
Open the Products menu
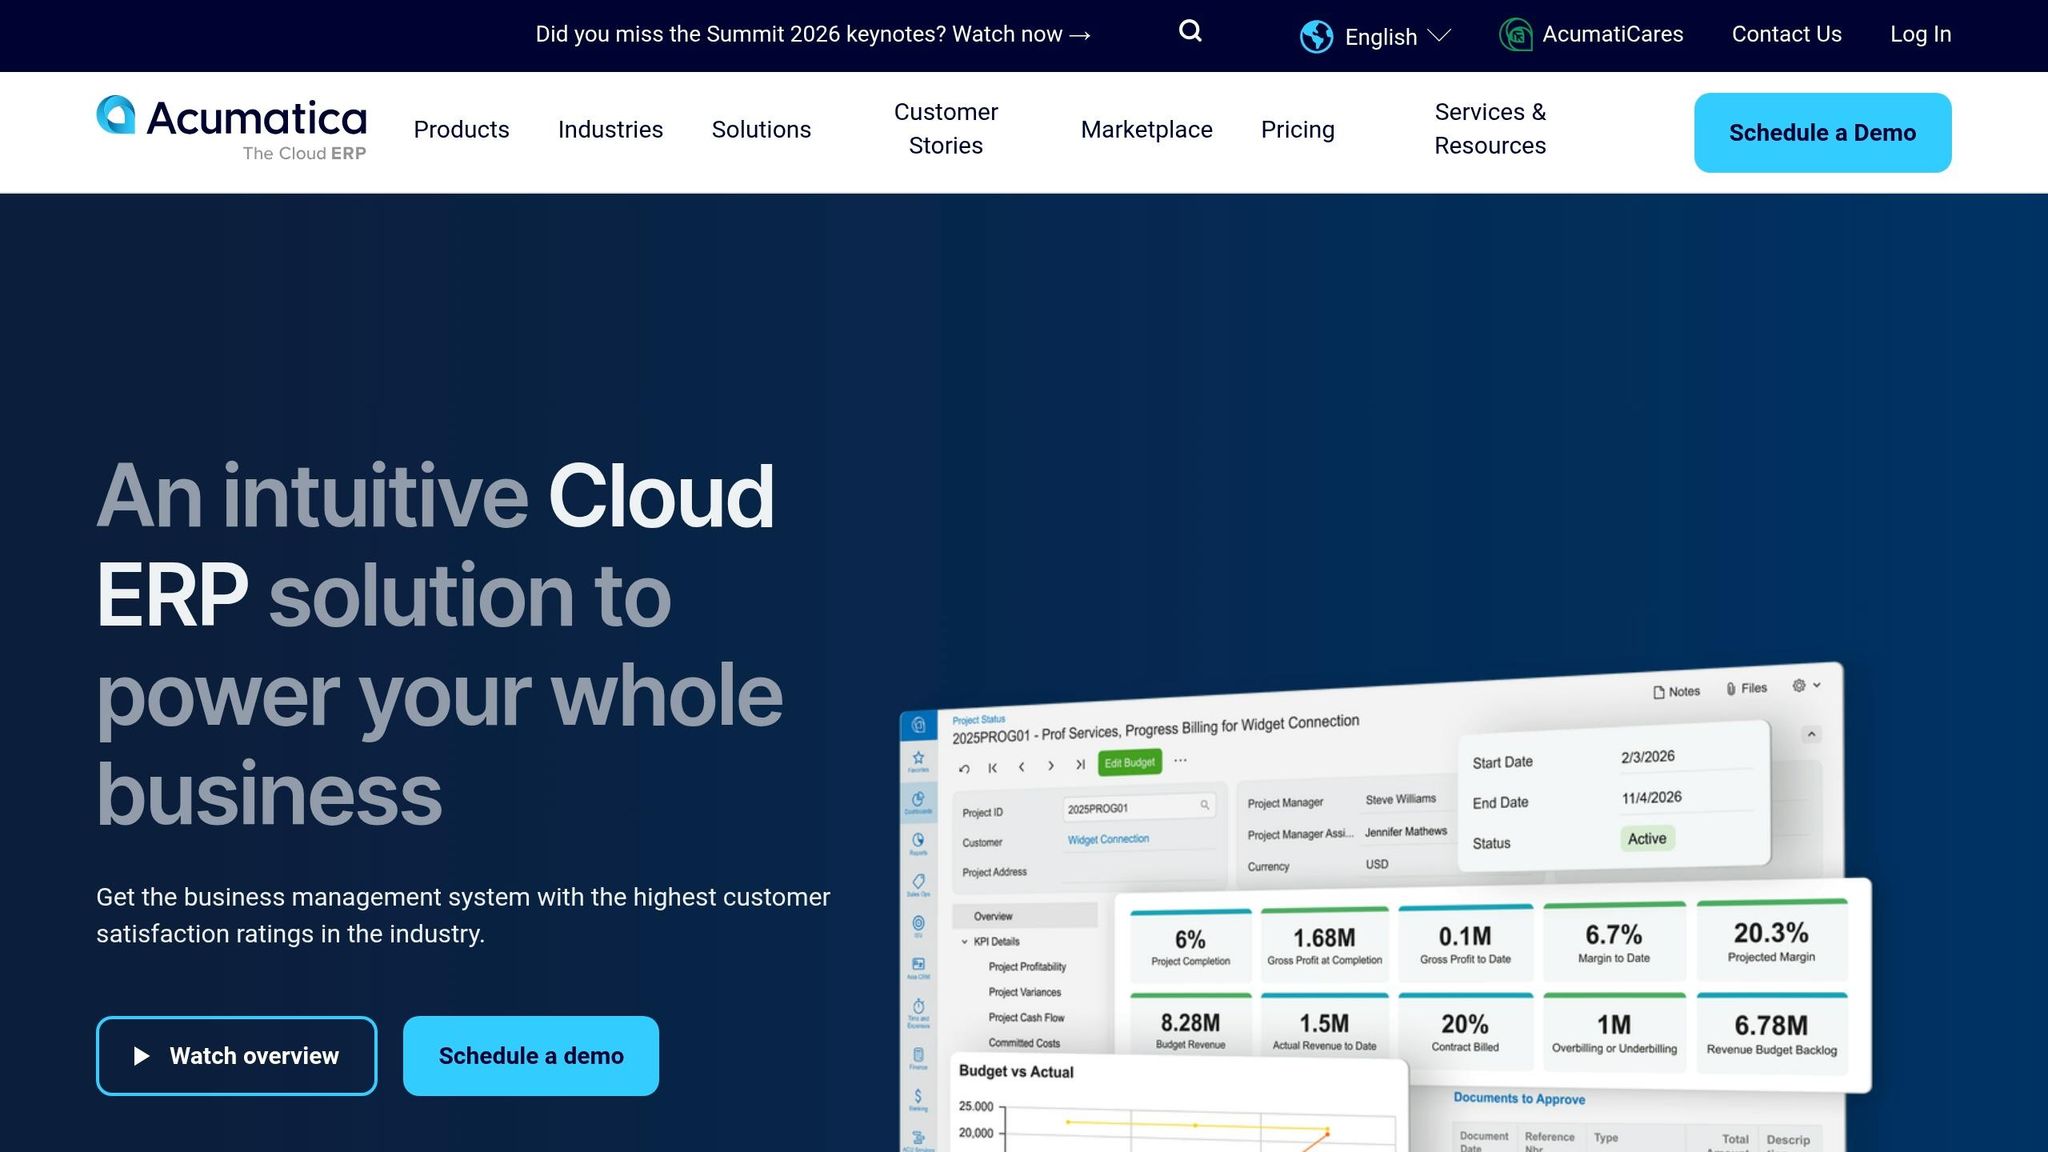tap(461, 129)
